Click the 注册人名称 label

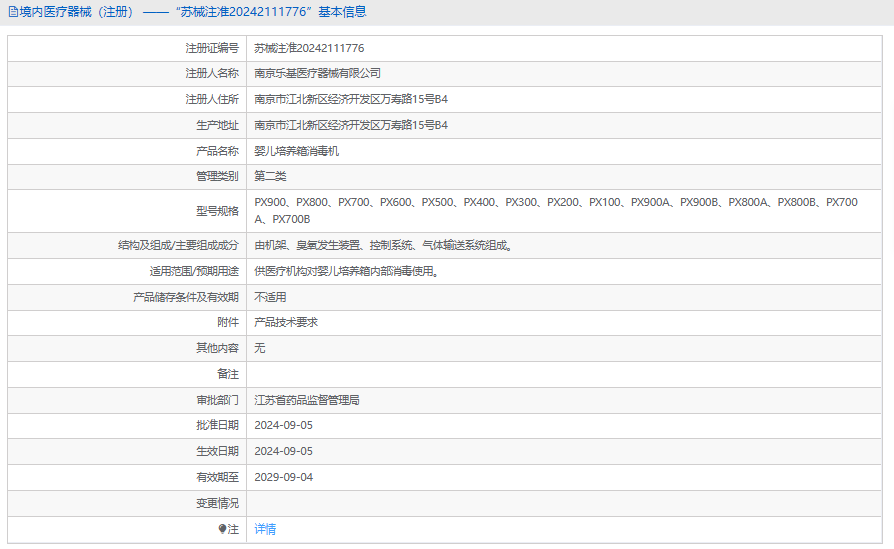[x=212, y=74]
